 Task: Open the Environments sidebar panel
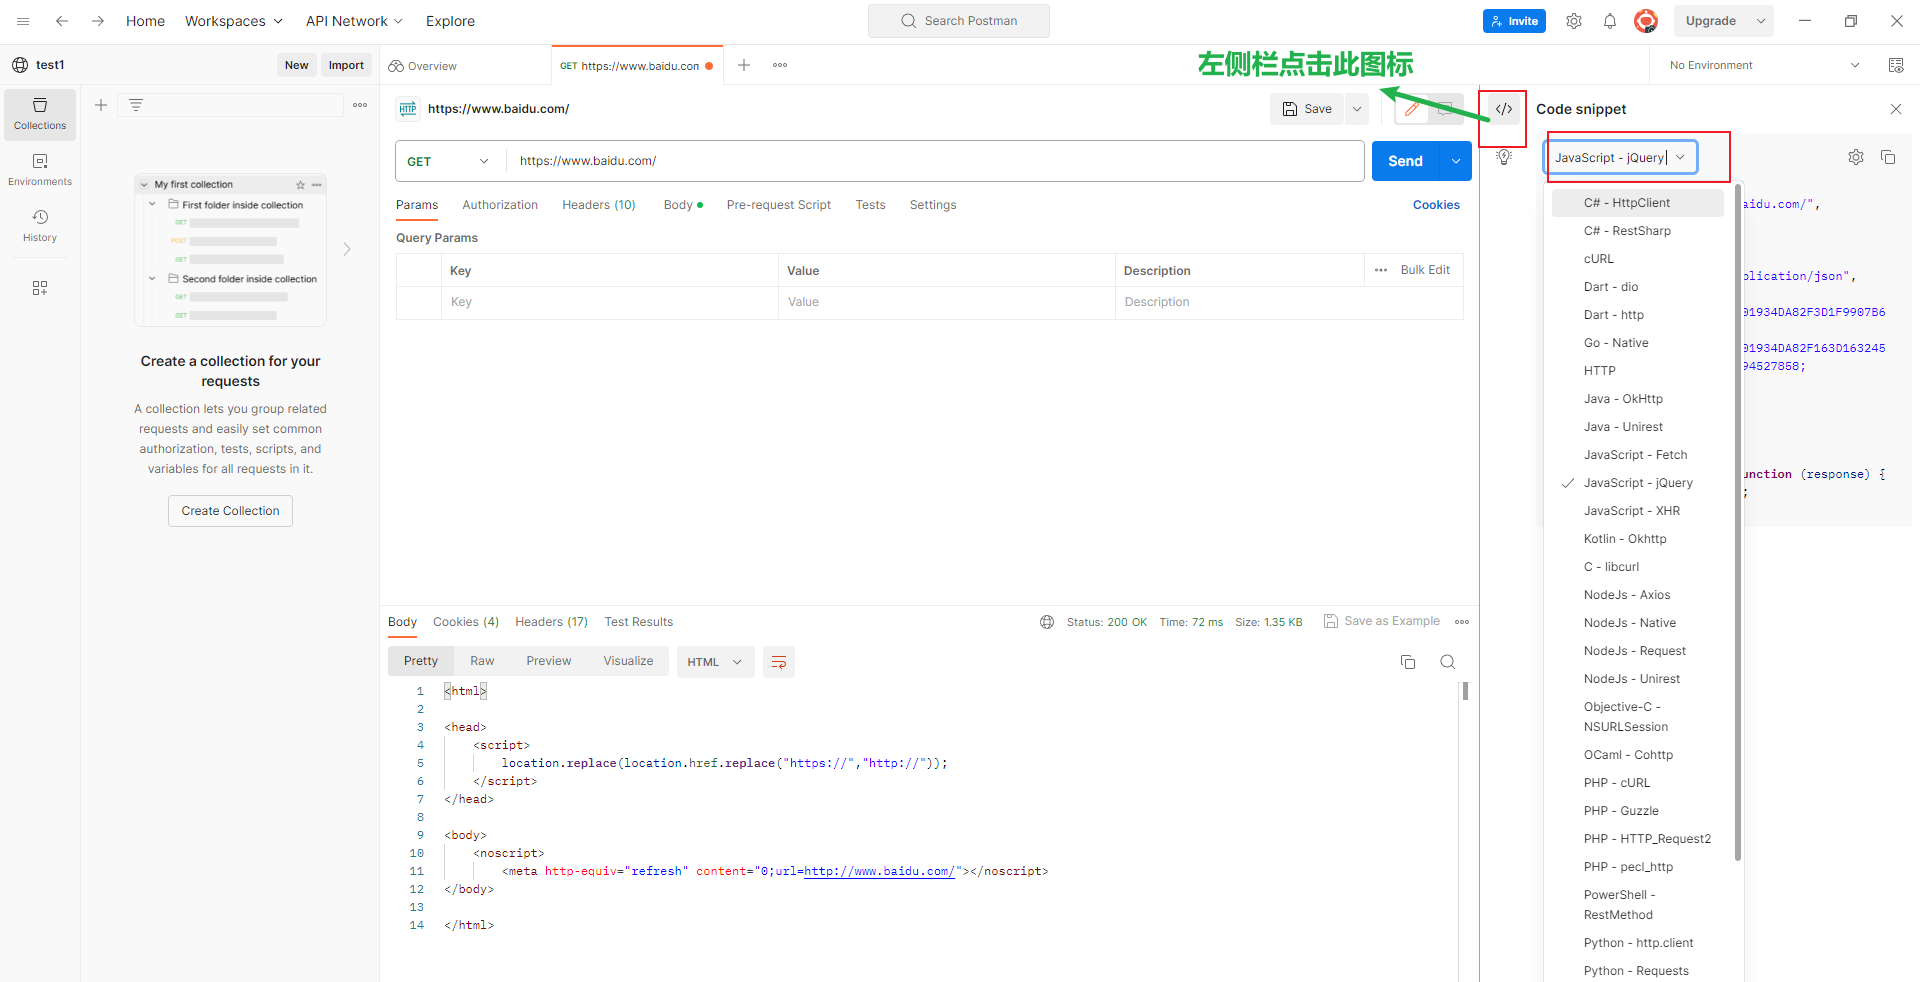[x=40, y=170]
